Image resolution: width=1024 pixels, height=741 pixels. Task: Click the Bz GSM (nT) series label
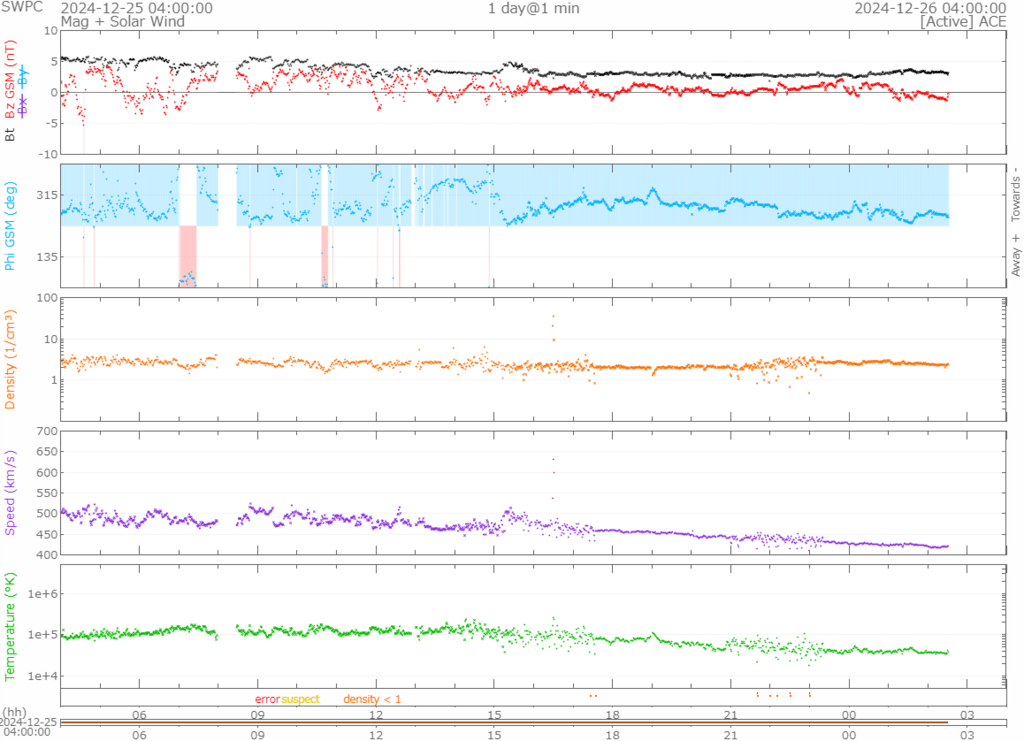coord(11,80)
